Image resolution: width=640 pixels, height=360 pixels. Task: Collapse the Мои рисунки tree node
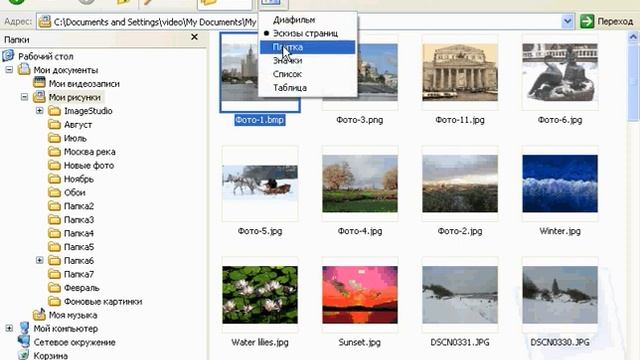(x=24, y=97)
